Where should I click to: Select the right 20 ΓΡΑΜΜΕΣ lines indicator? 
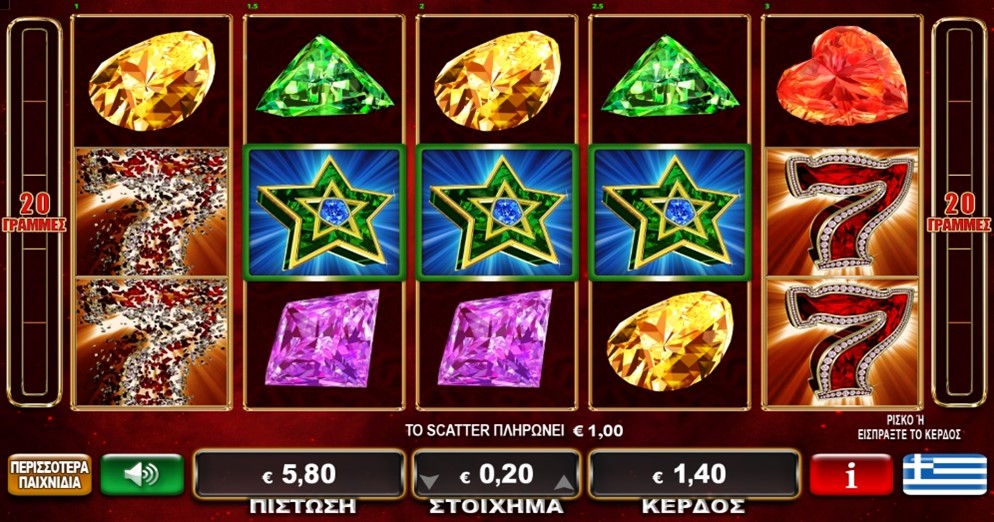(958, 212)
